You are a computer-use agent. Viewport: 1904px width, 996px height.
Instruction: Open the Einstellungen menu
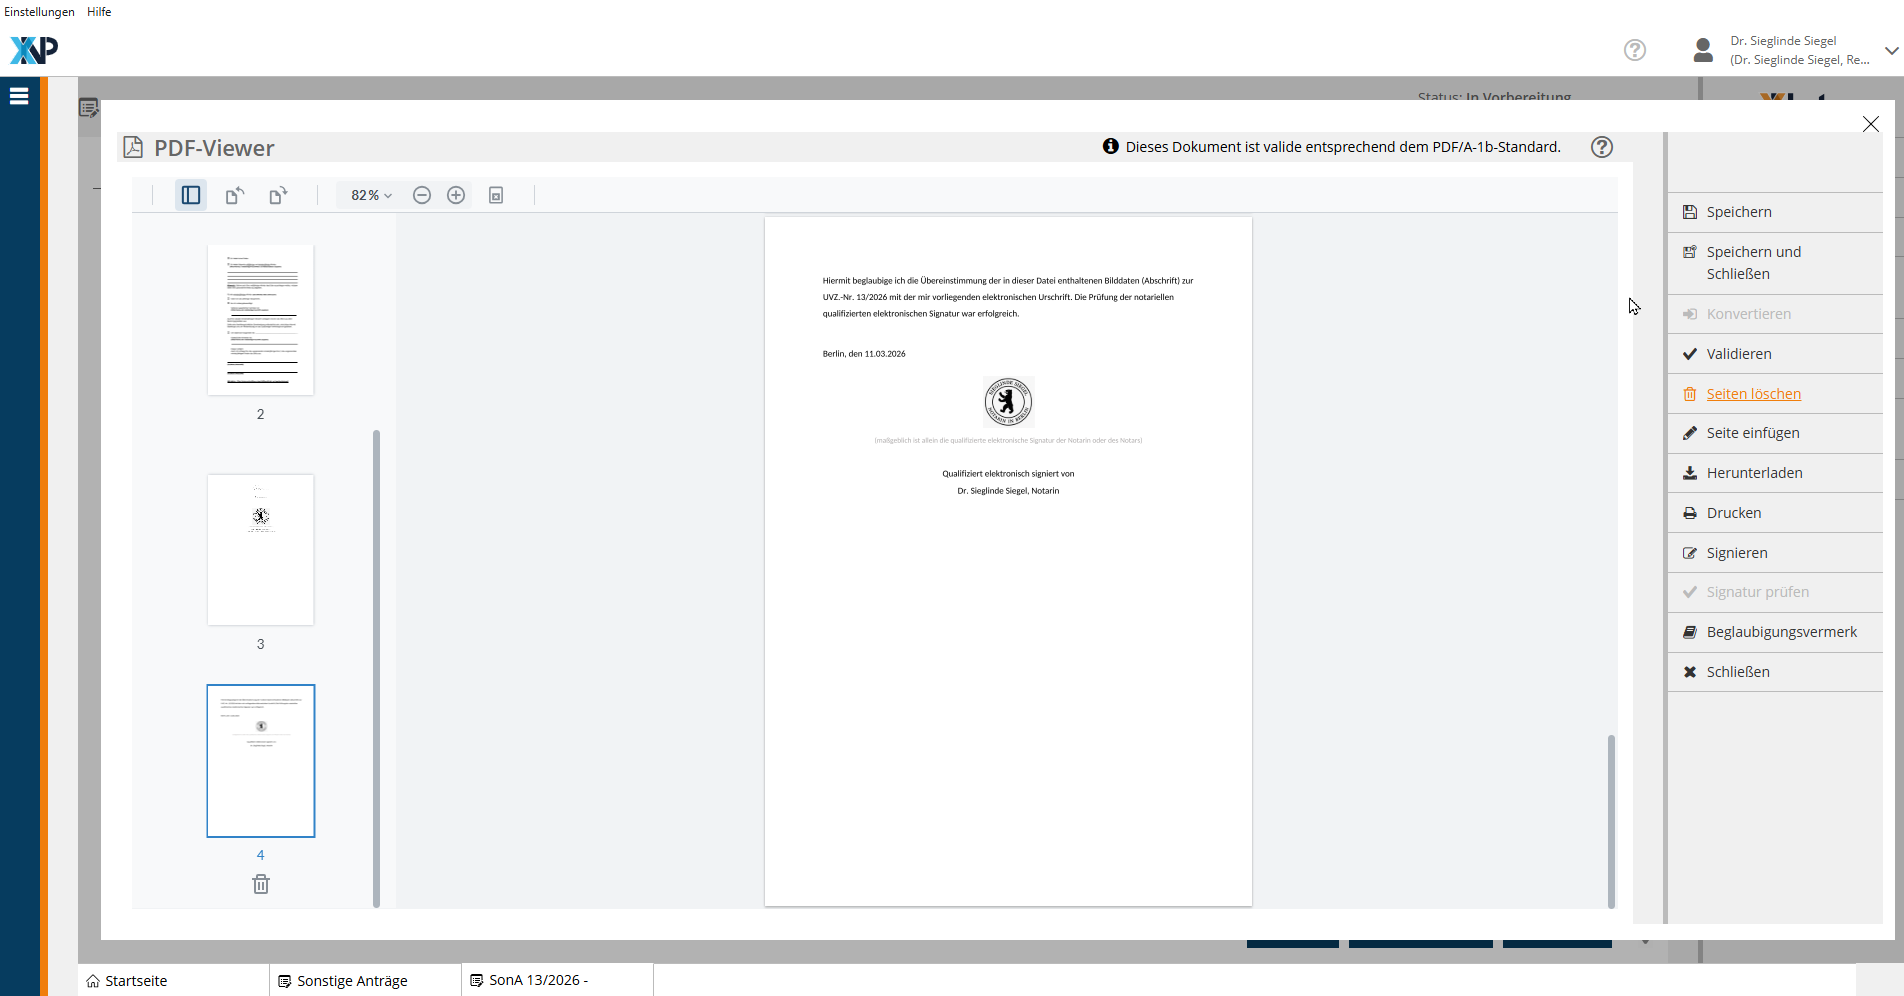pos(39,12)
